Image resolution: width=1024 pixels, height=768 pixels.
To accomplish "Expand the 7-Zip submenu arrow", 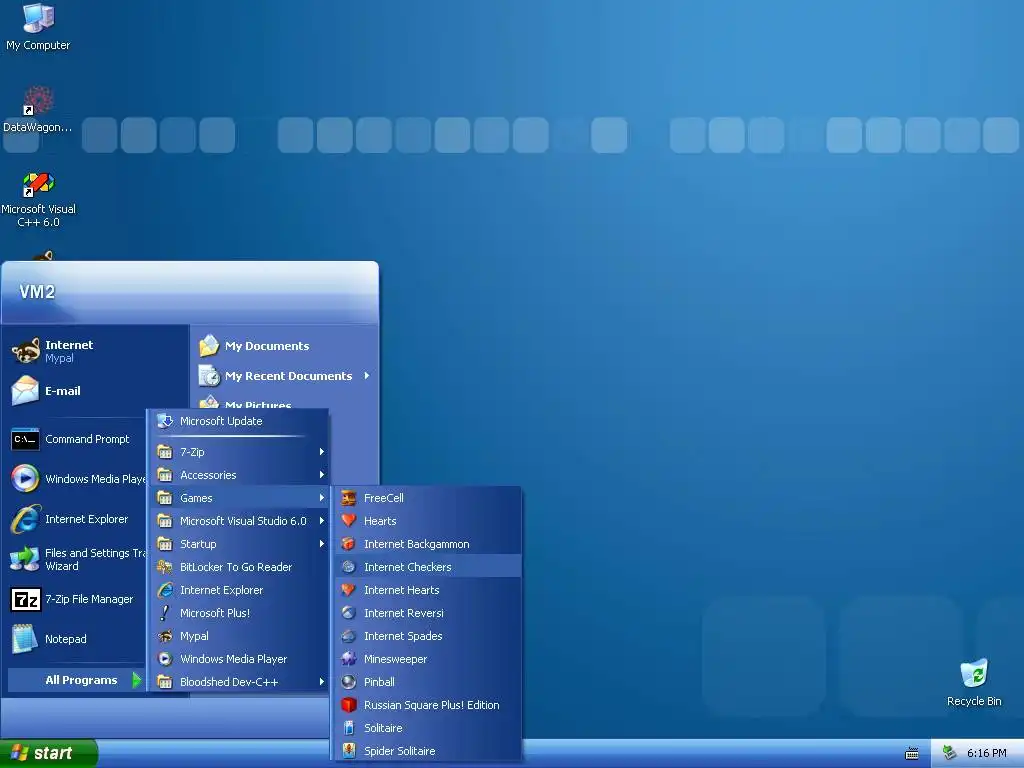I will point(321,452).
